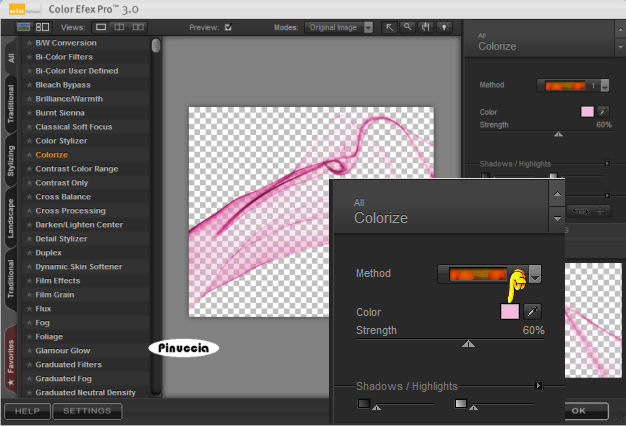The image size is (626, 426).
Task: Click the light bulb background icon
Action: click(444, 27)
